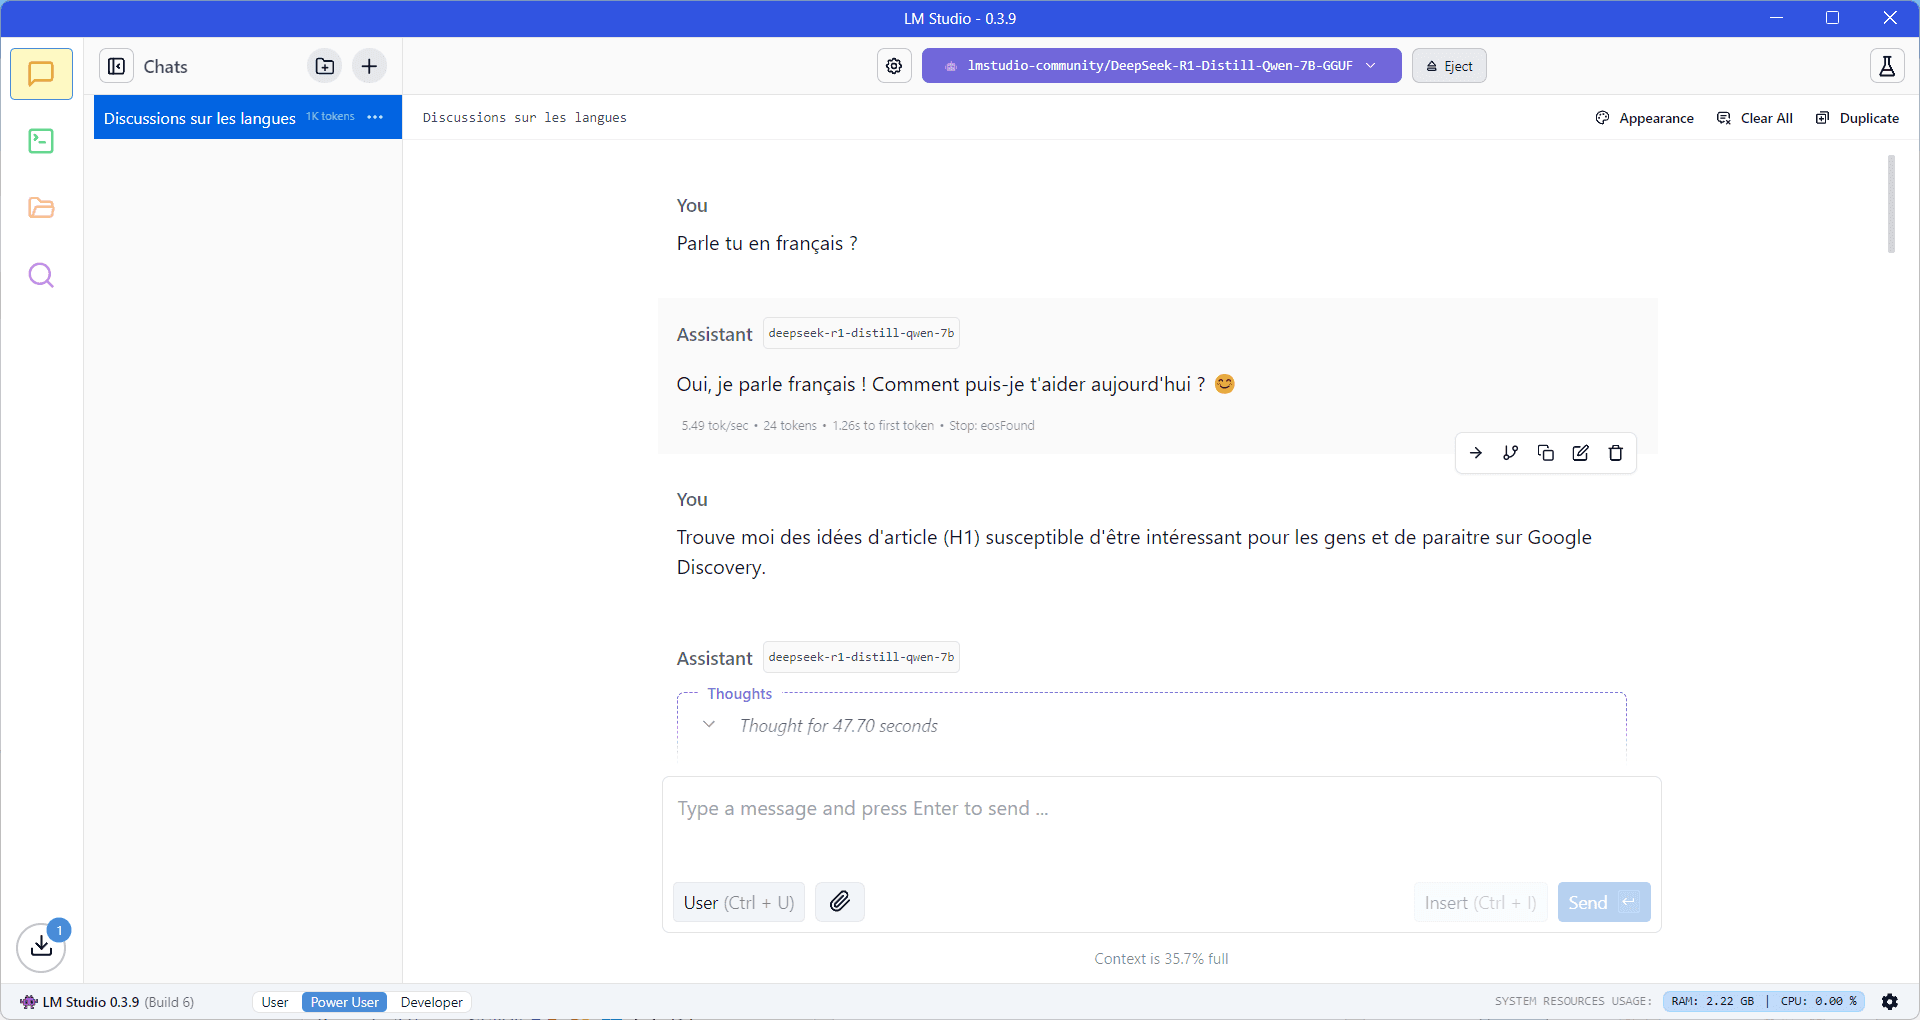The image size is (1920, 1020).
Task: Open the downloads panel icon
Action: 41,946
